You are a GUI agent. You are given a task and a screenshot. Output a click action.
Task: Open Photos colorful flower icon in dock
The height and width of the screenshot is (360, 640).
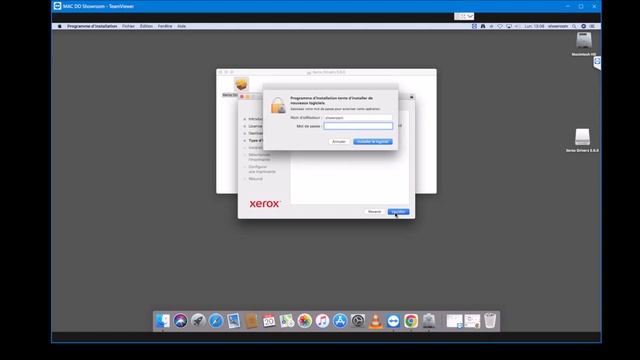(x=304, y=321)
